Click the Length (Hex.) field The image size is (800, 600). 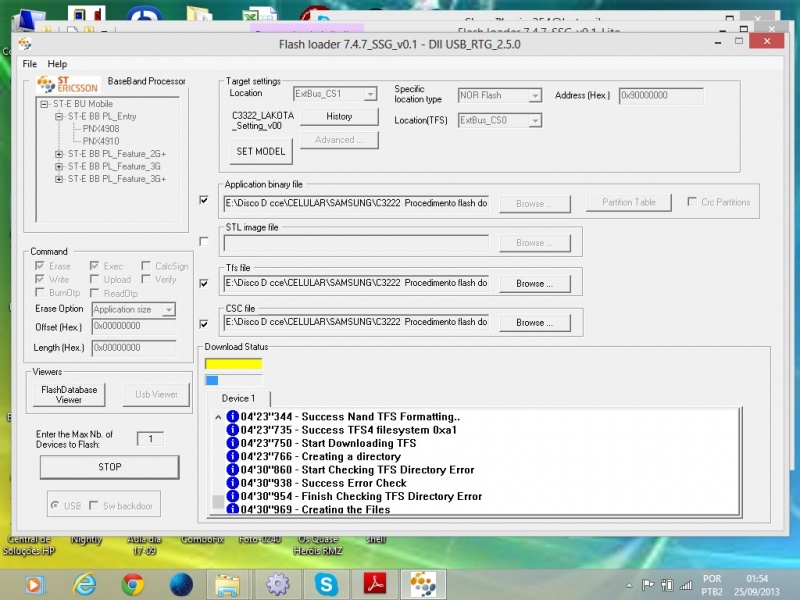point(134,348)
